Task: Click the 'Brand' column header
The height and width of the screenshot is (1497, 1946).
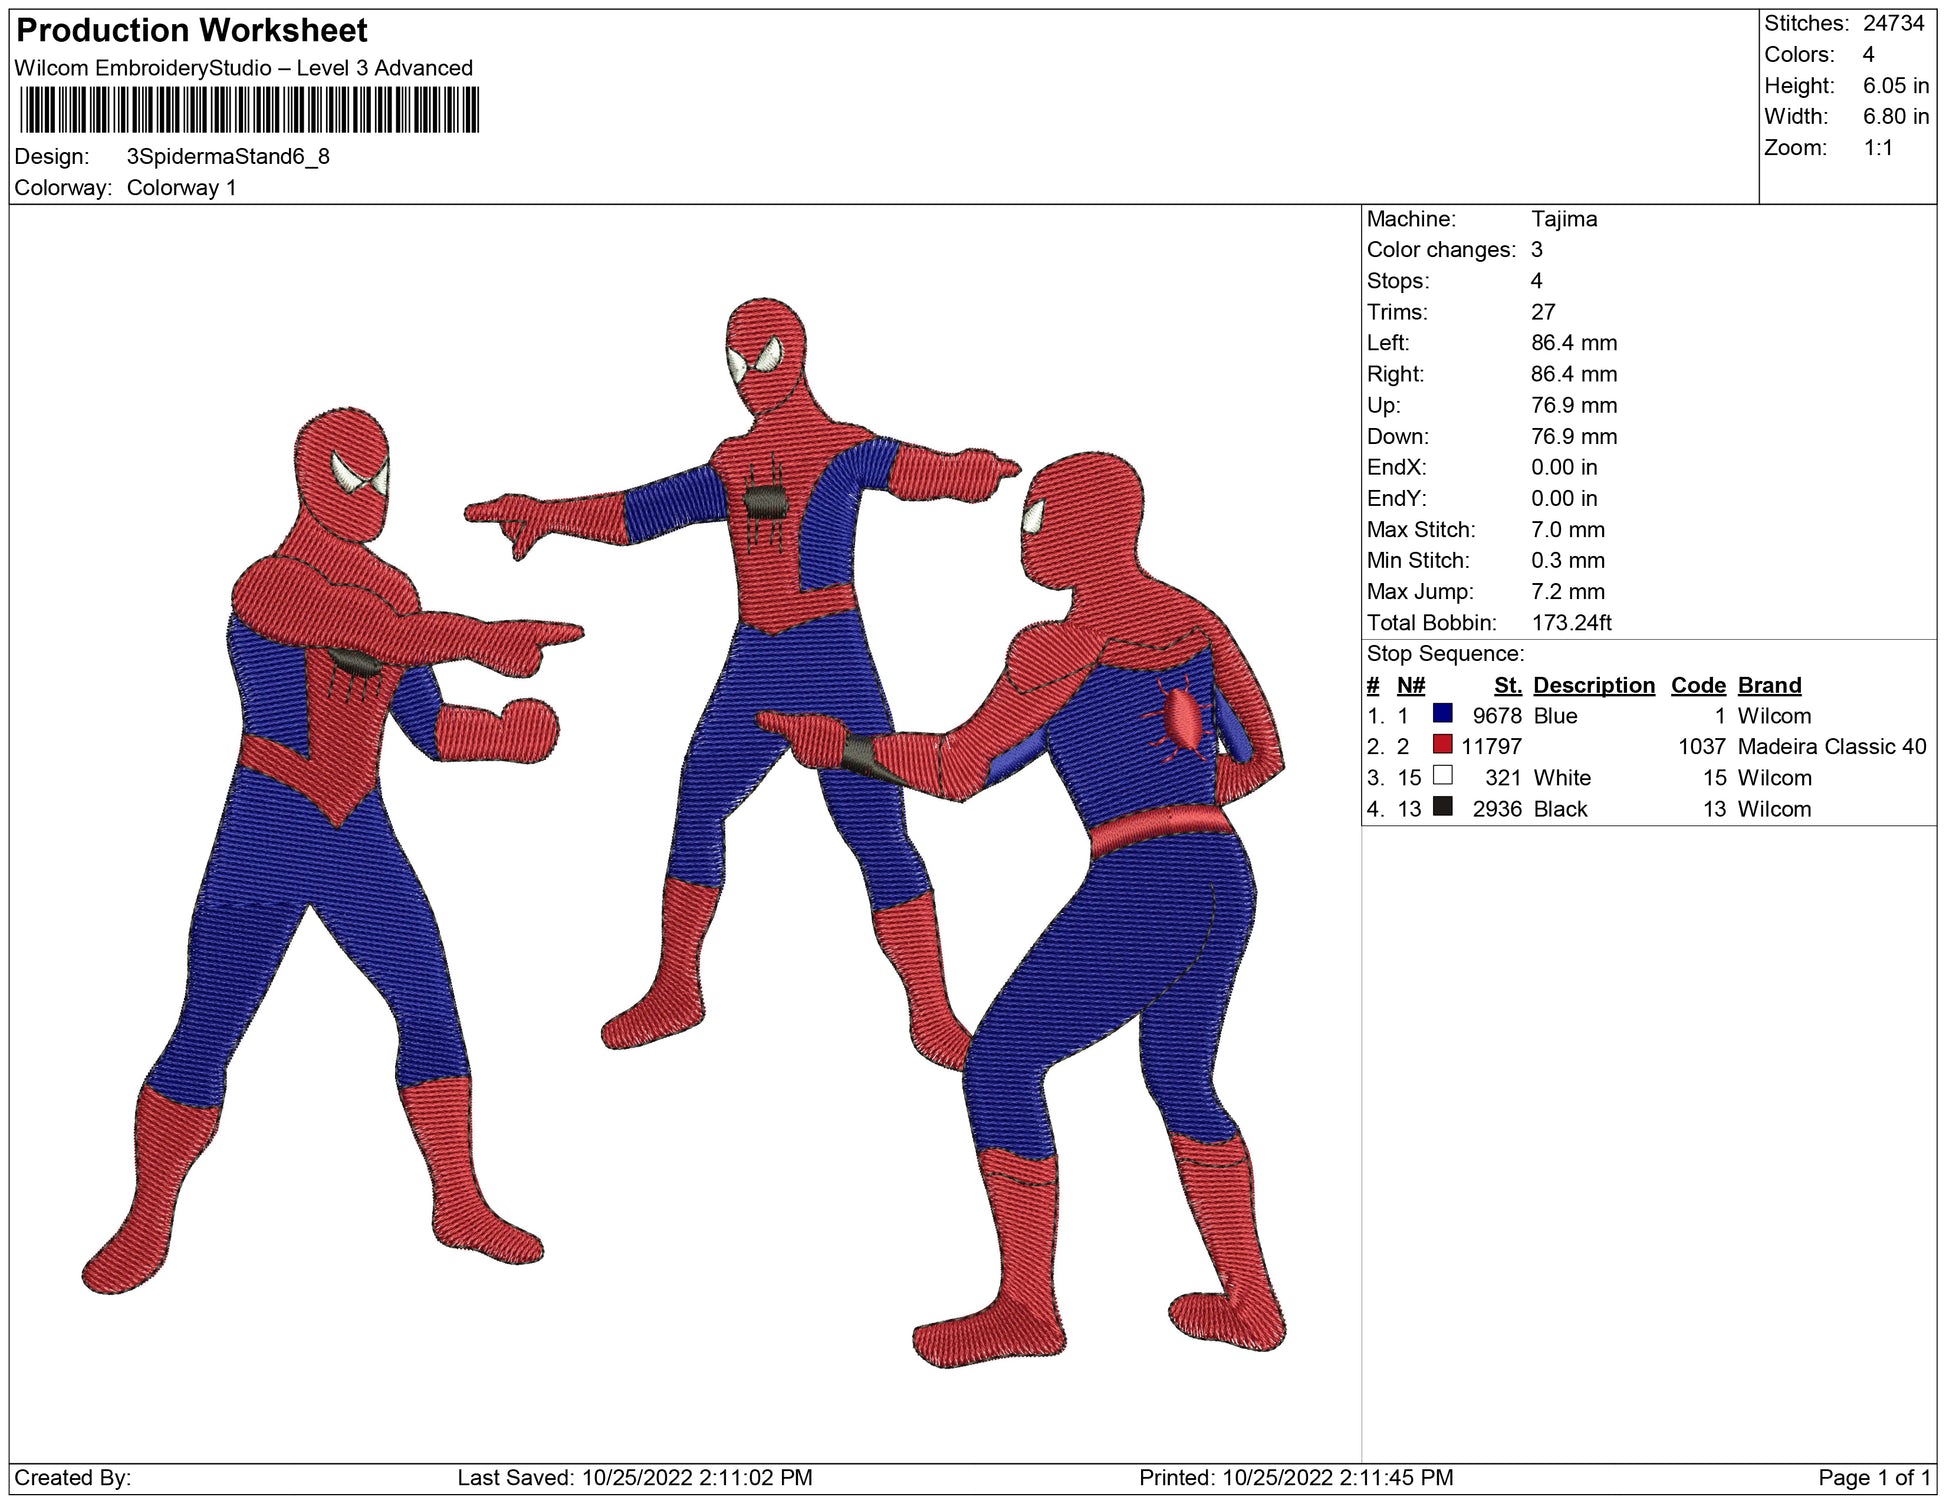Action: 1769,685
